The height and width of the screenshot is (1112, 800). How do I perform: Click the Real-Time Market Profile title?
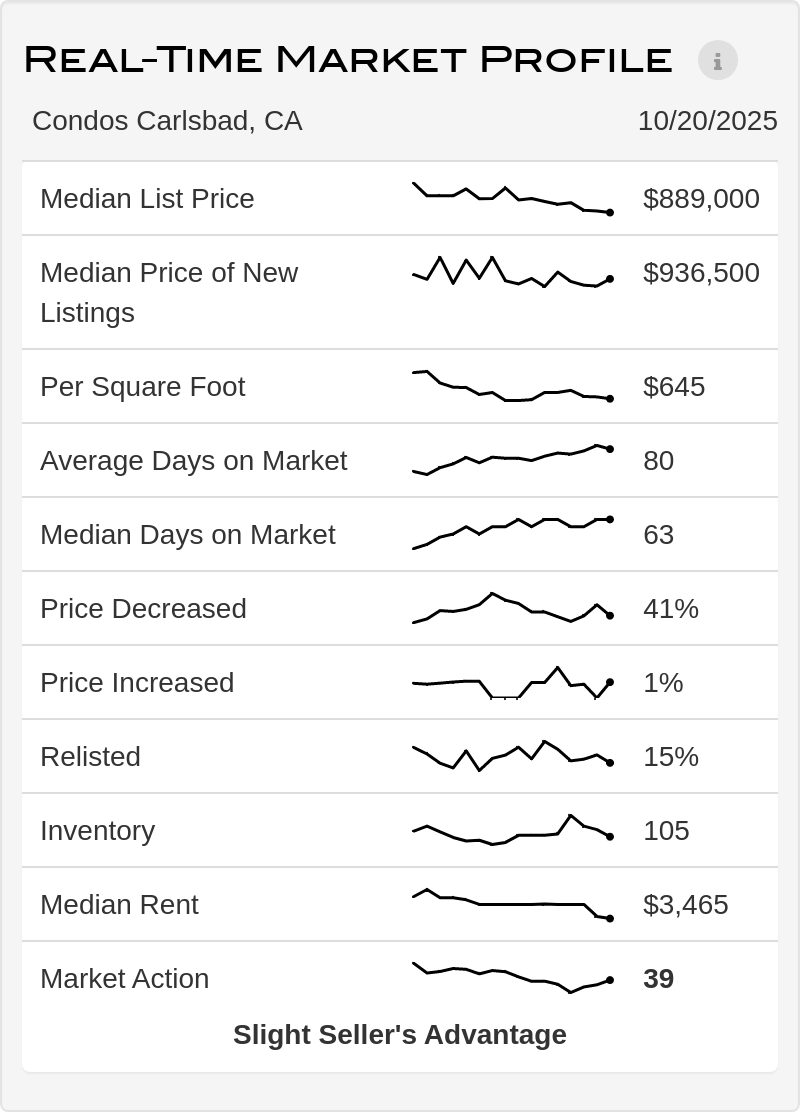[x=348, y=60]
